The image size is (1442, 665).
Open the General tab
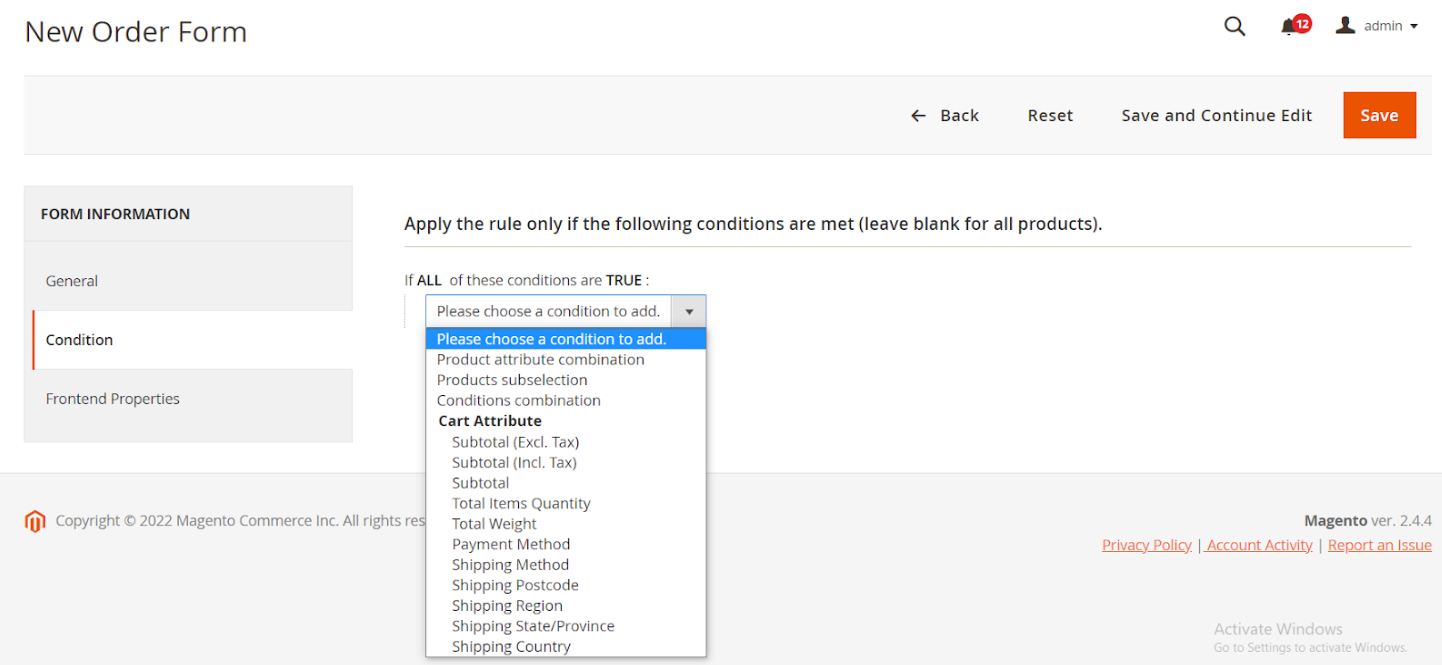(72, 281)
